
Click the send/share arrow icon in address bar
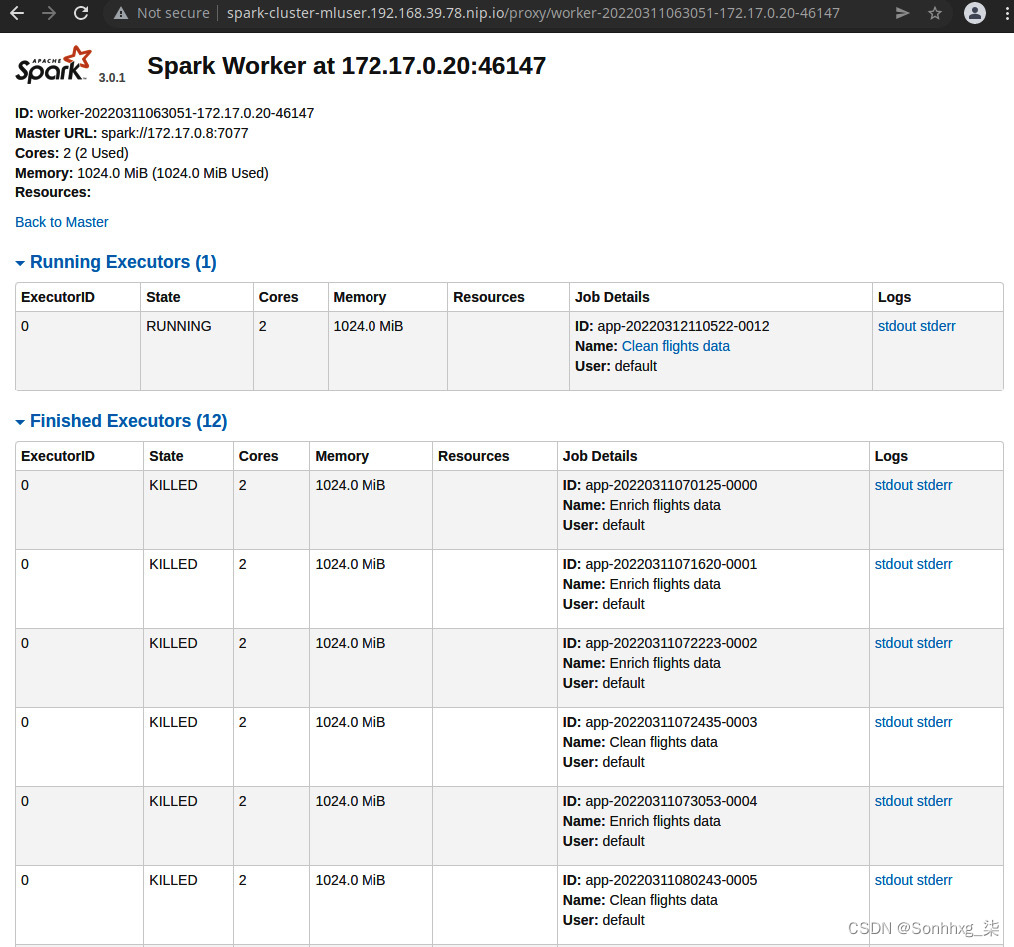[902, 13]
